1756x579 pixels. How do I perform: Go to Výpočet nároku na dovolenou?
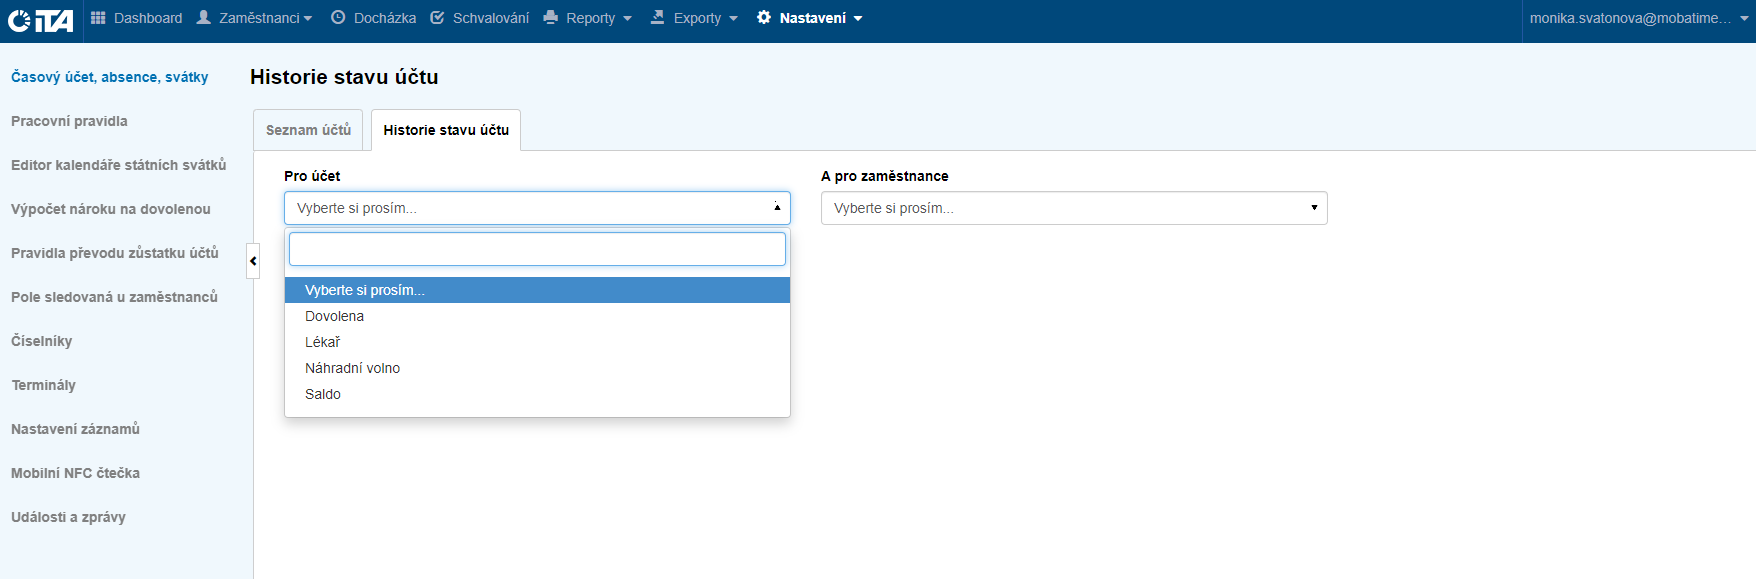click(x=111, y=209)
